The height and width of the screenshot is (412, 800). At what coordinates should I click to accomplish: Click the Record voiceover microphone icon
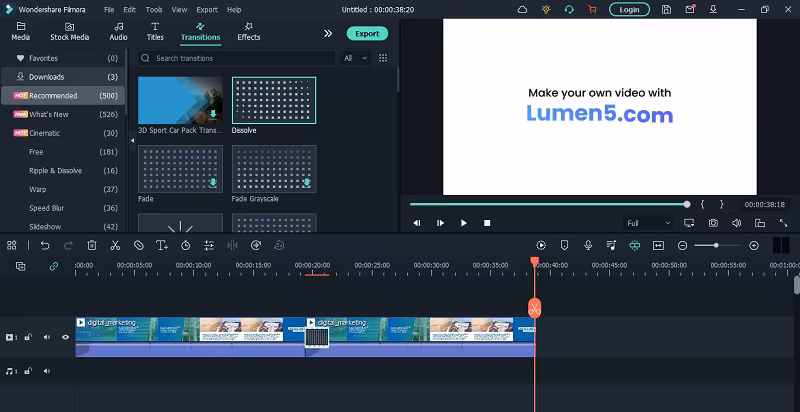(x=588, y=245)
